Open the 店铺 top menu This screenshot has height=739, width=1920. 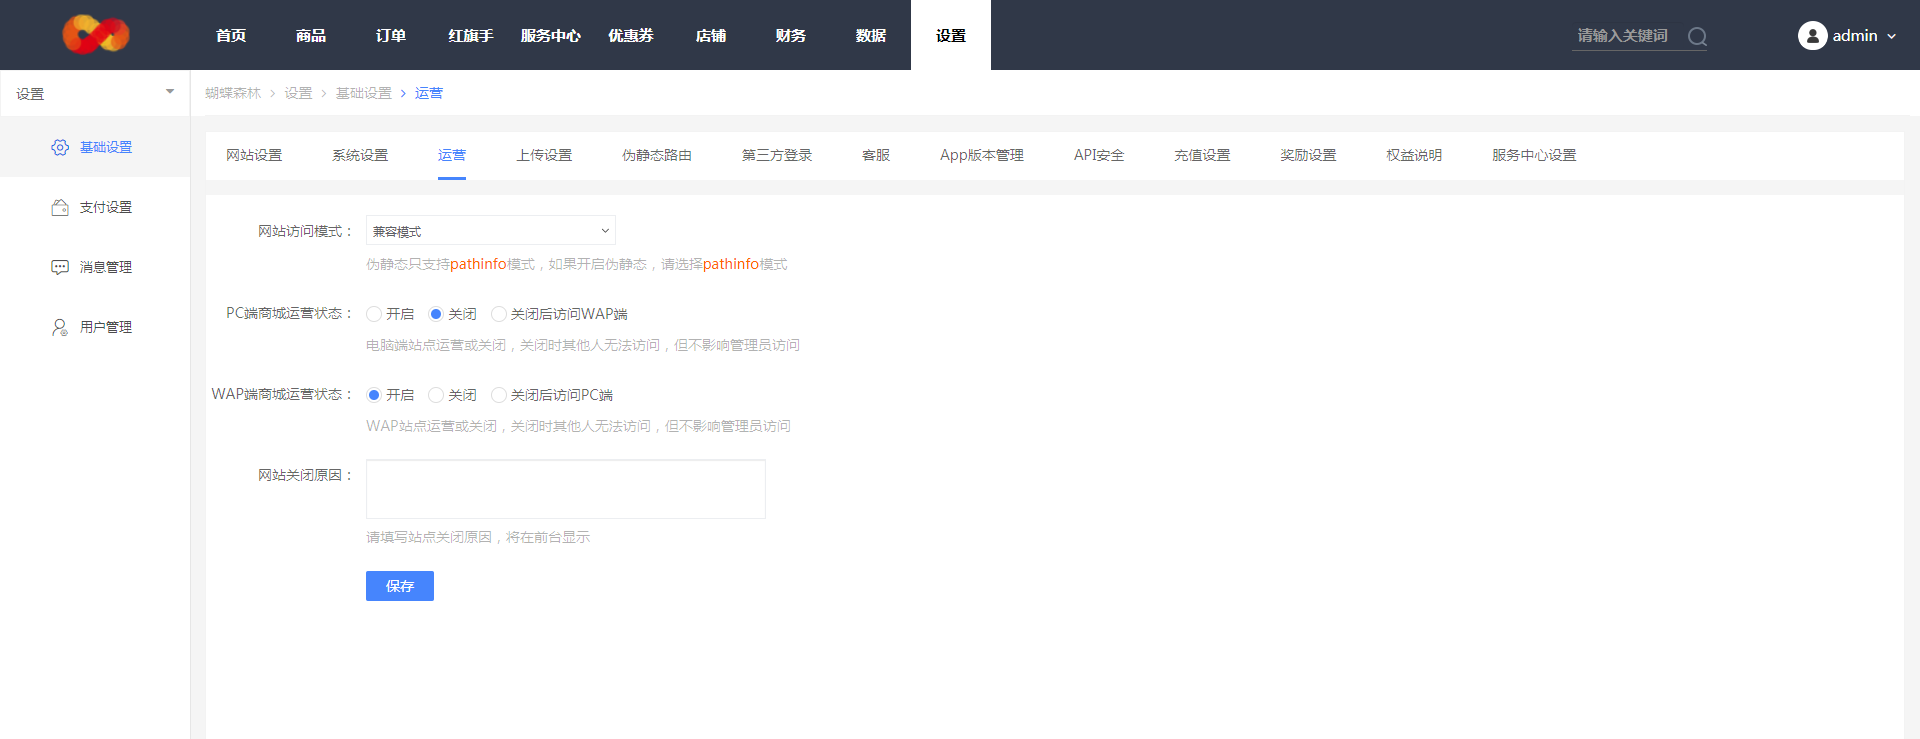[711, 36]
